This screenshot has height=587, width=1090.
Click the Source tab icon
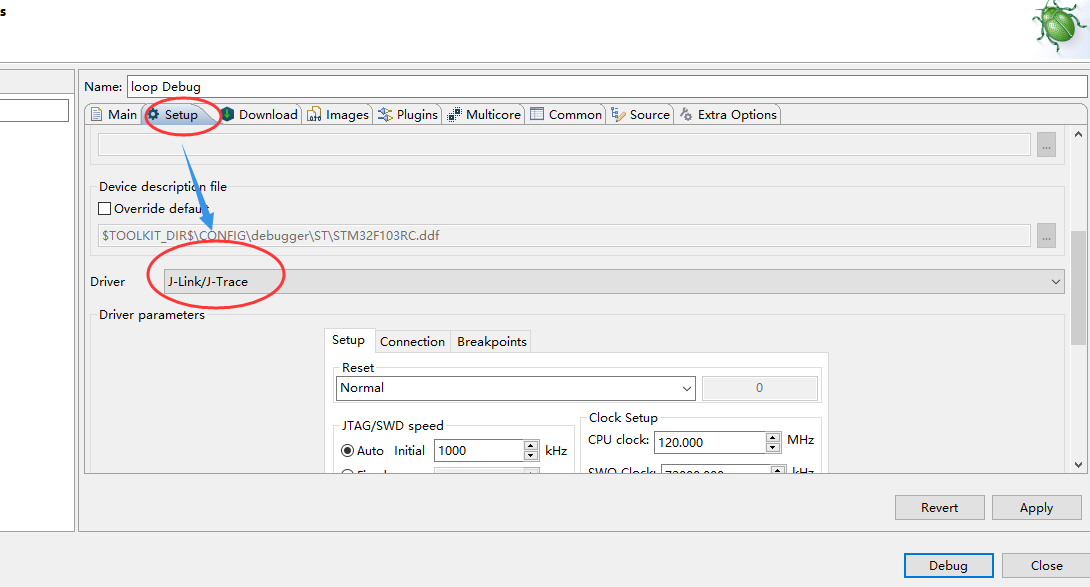[x=617, y=114]
